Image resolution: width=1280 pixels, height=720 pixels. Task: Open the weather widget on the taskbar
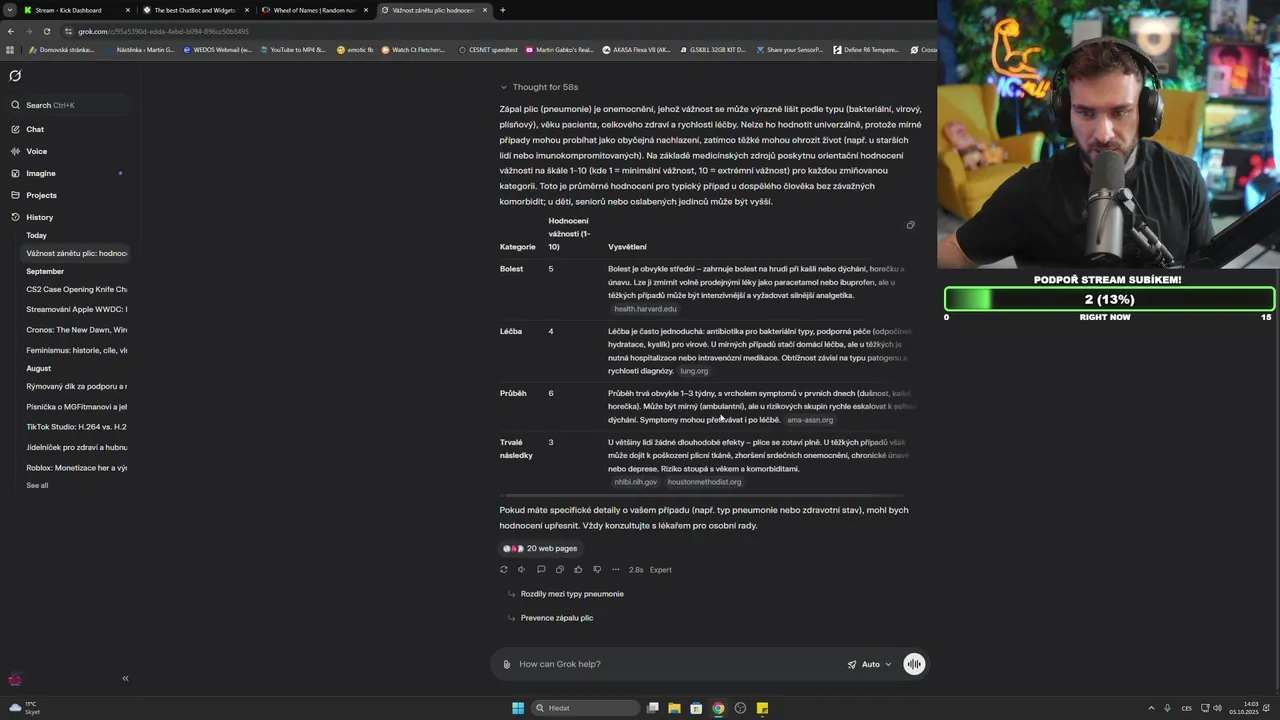[25, 708]
